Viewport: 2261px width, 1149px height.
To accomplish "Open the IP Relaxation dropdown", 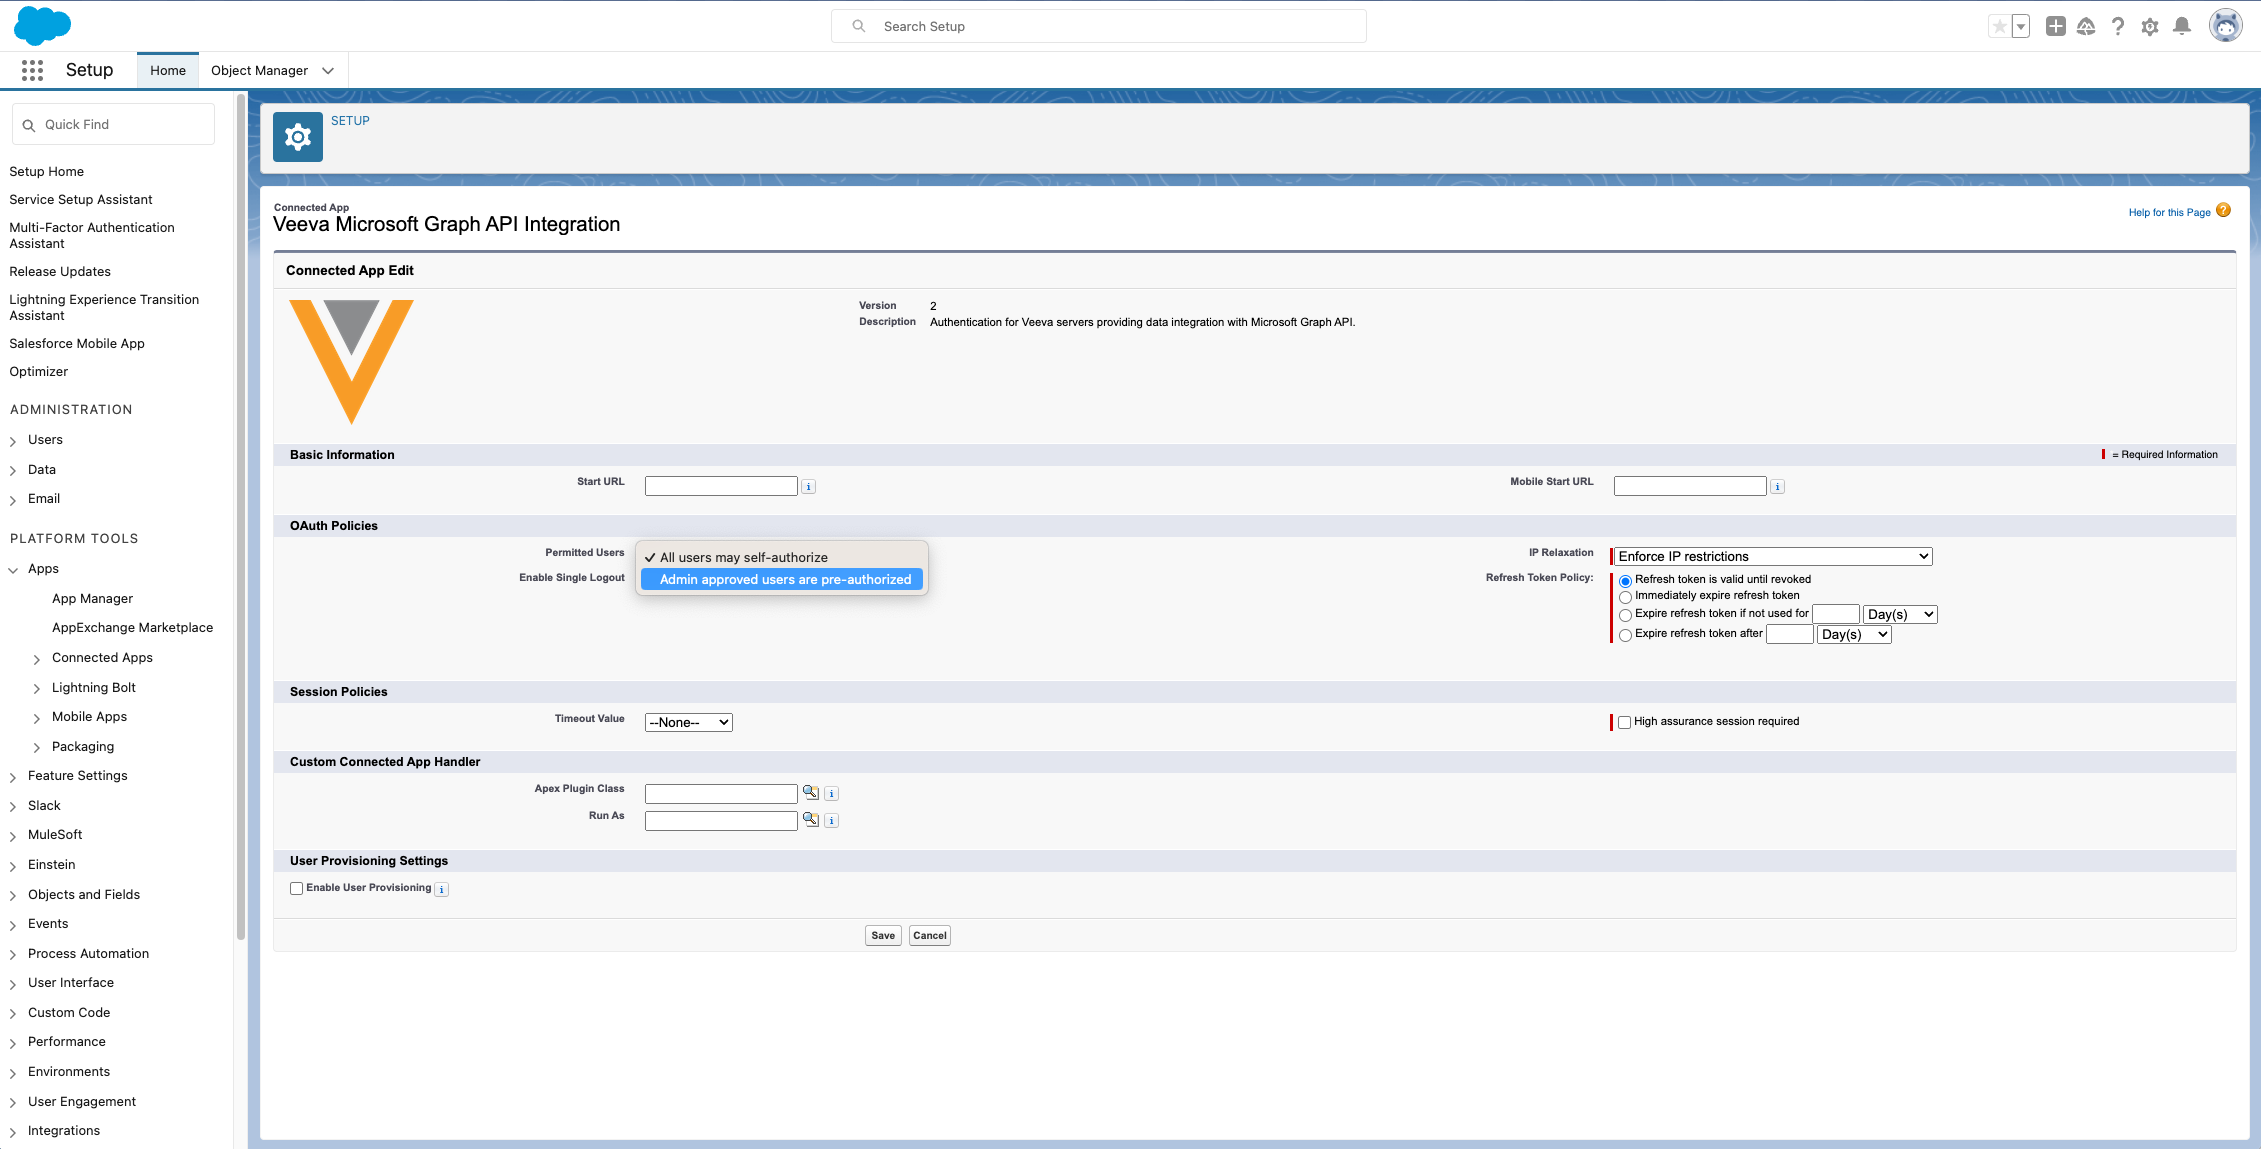I will (1773, 557).
